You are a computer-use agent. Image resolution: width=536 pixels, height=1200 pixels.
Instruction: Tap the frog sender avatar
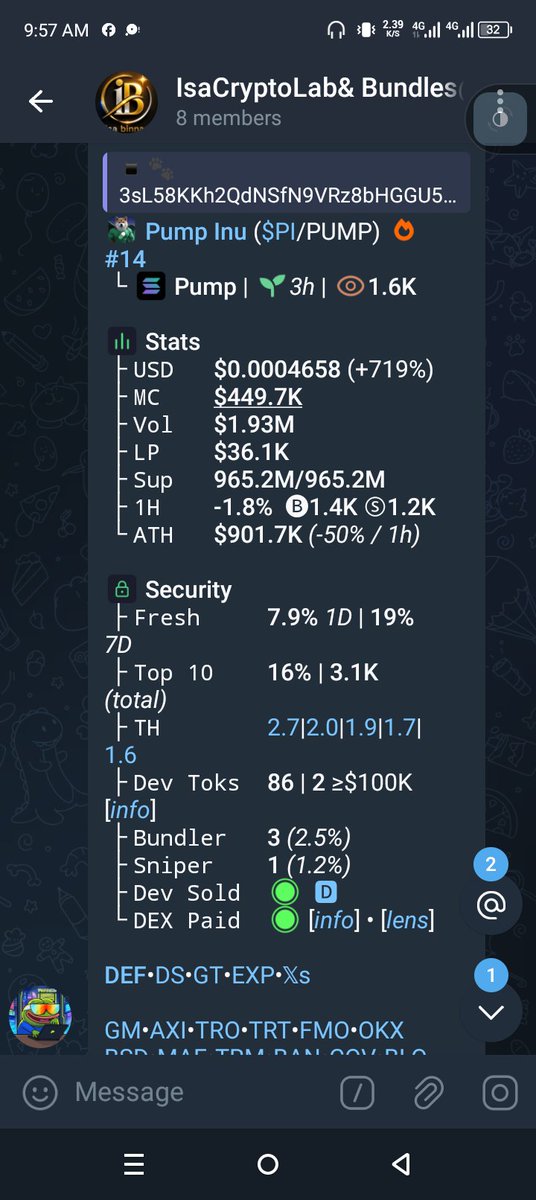pos(40,1016)
